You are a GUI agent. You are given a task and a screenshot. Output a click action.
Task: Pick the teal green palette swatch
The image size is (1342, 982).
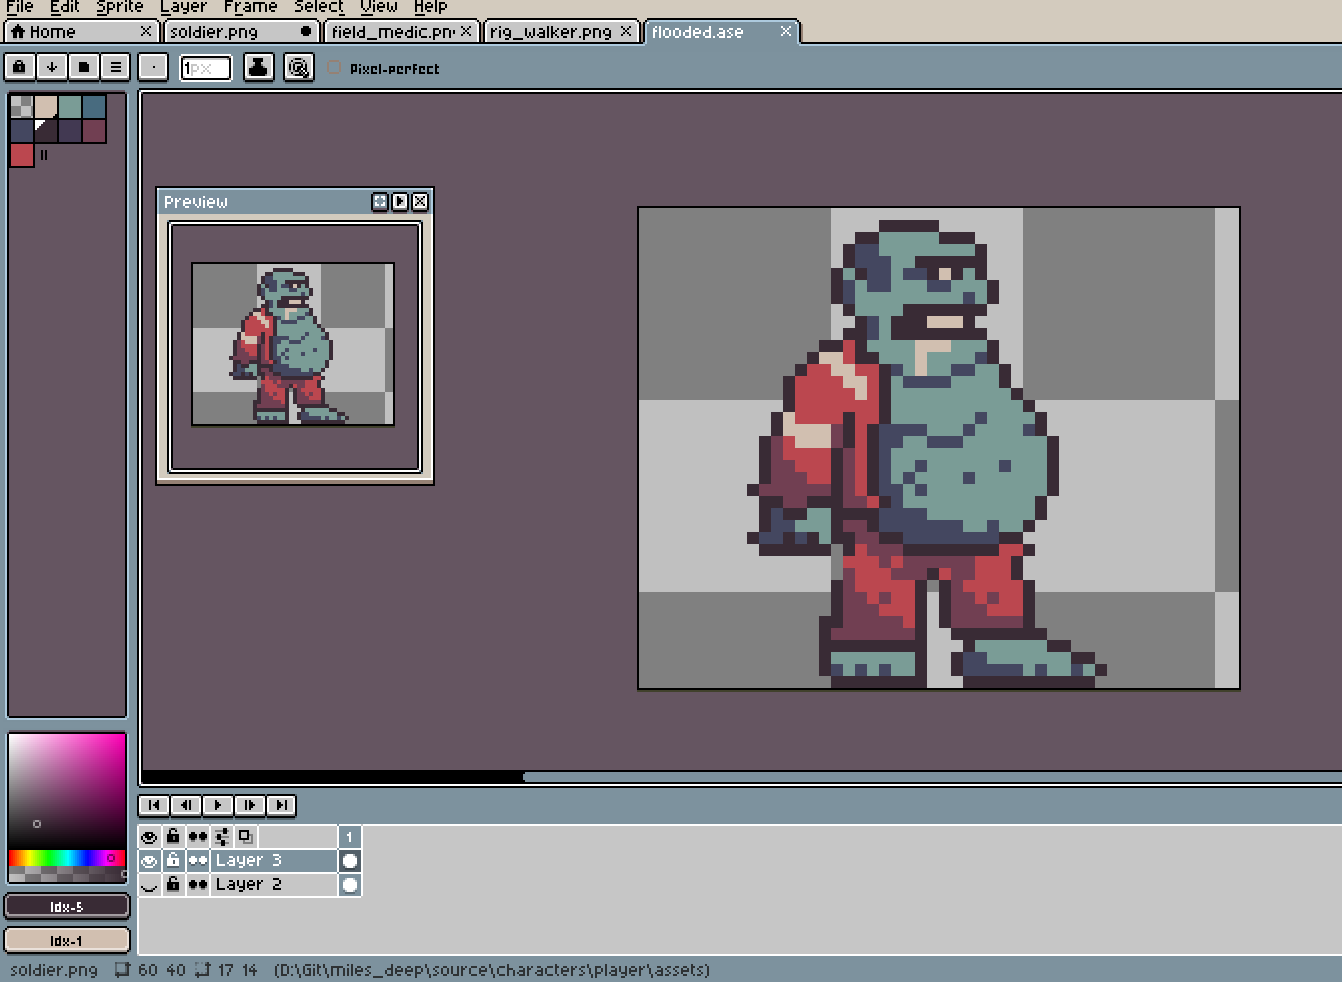coord(70,106)
